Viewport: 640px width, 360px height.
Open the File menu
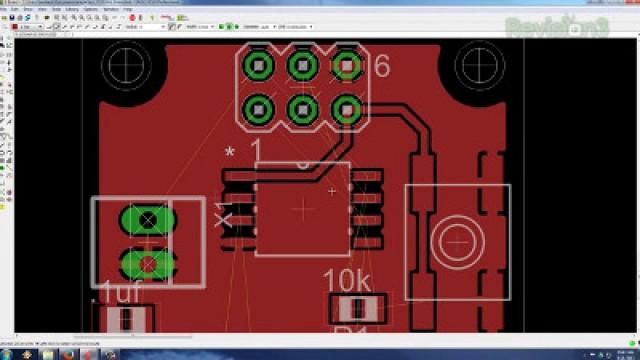coord(3,9)
